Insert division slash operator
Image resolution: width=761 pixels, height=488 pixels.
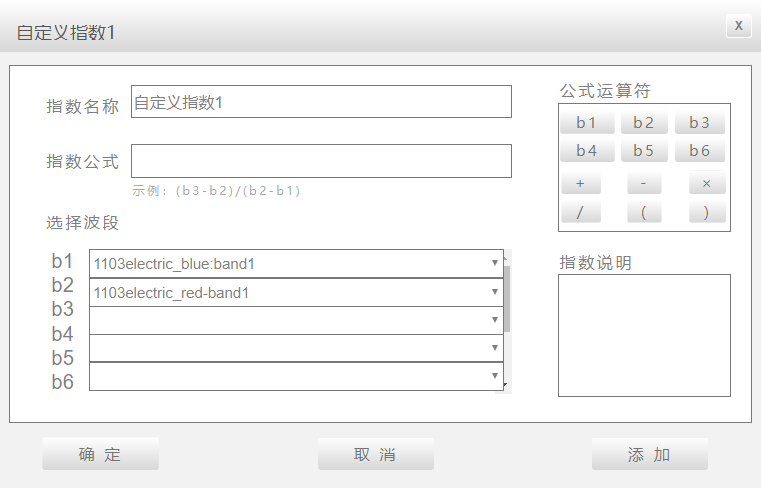(x=581, y=212)
